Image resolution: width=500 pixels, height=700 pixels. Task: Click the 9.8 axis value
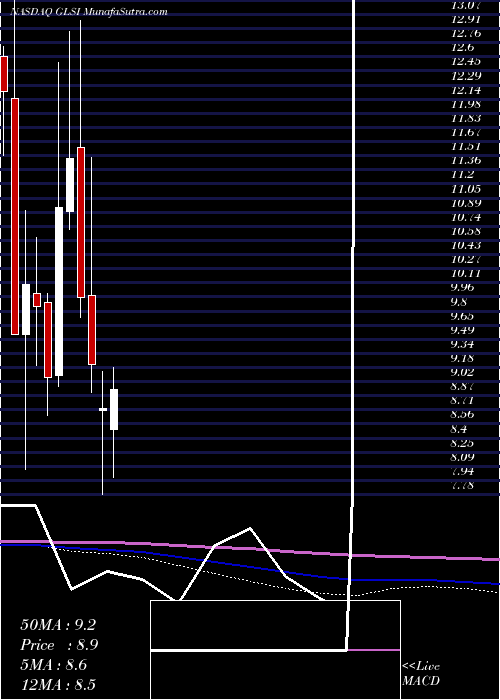click(459, 302)
